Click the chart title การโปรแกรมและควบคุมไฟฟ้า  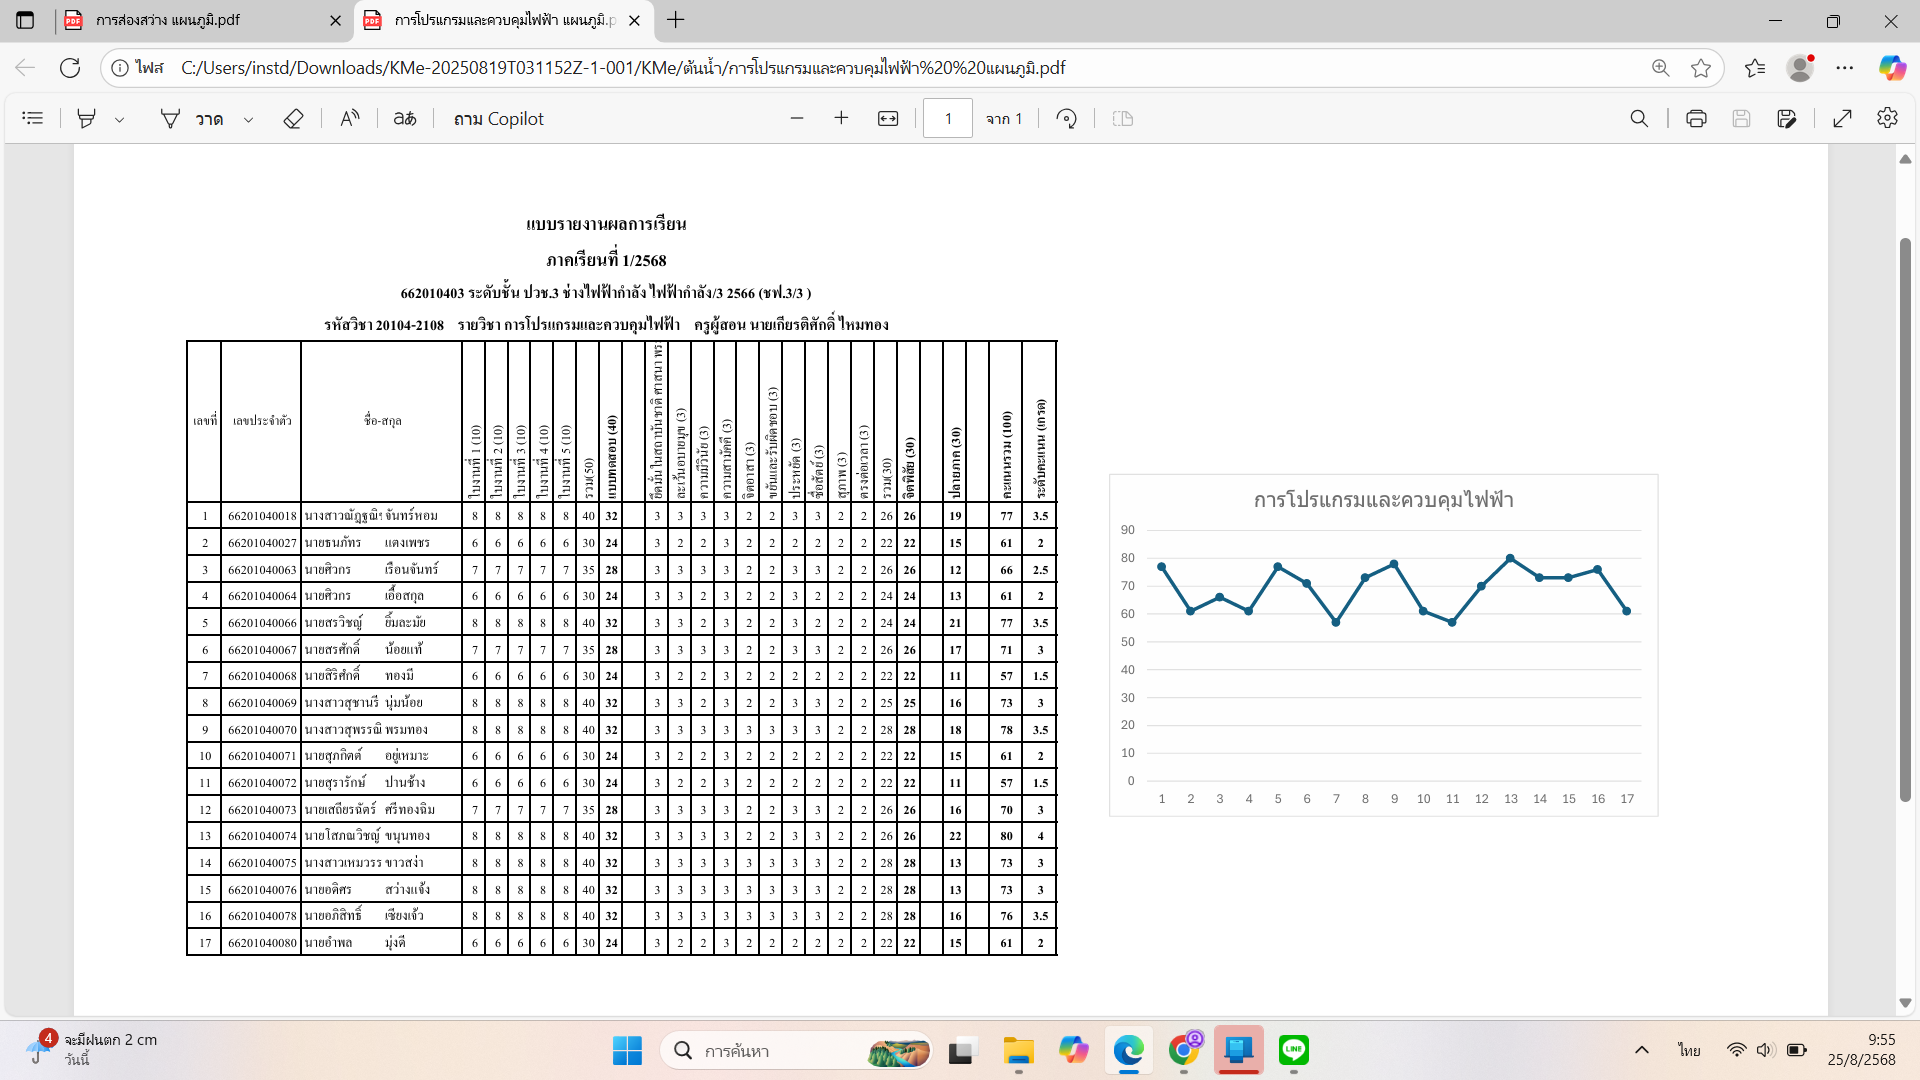point(1383,500)
